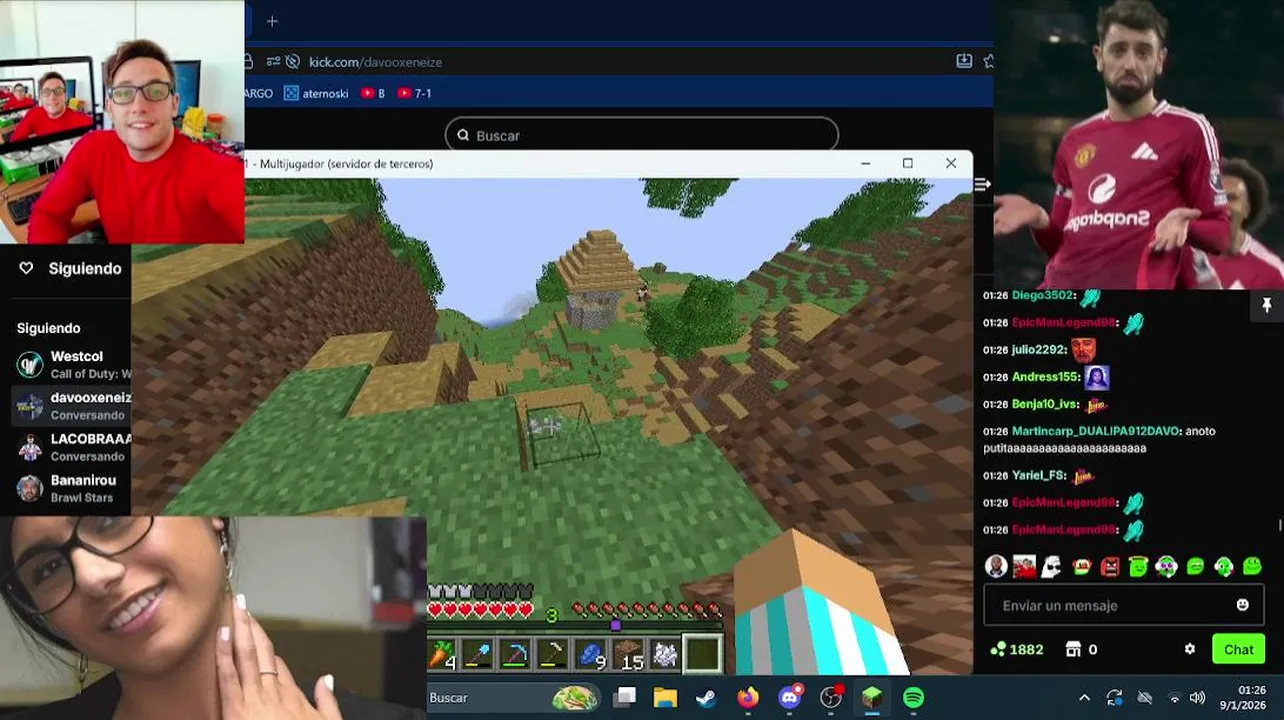Click the browser downloads icon
Viewport: 1284px width, 720px height.
tap(964, 61)
